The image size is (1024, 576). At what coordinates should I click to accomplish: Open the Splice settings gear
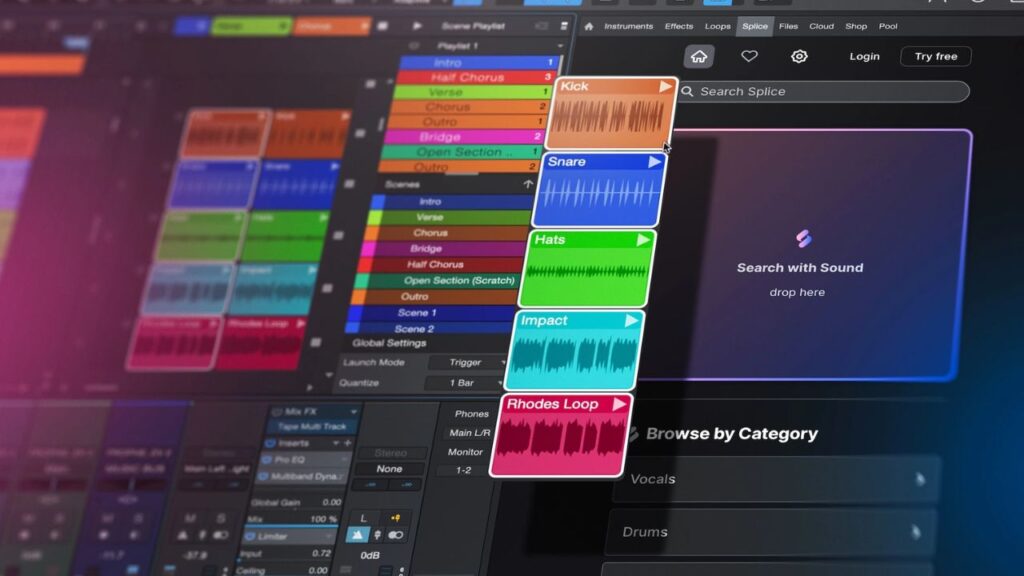(x=799, y=56)
